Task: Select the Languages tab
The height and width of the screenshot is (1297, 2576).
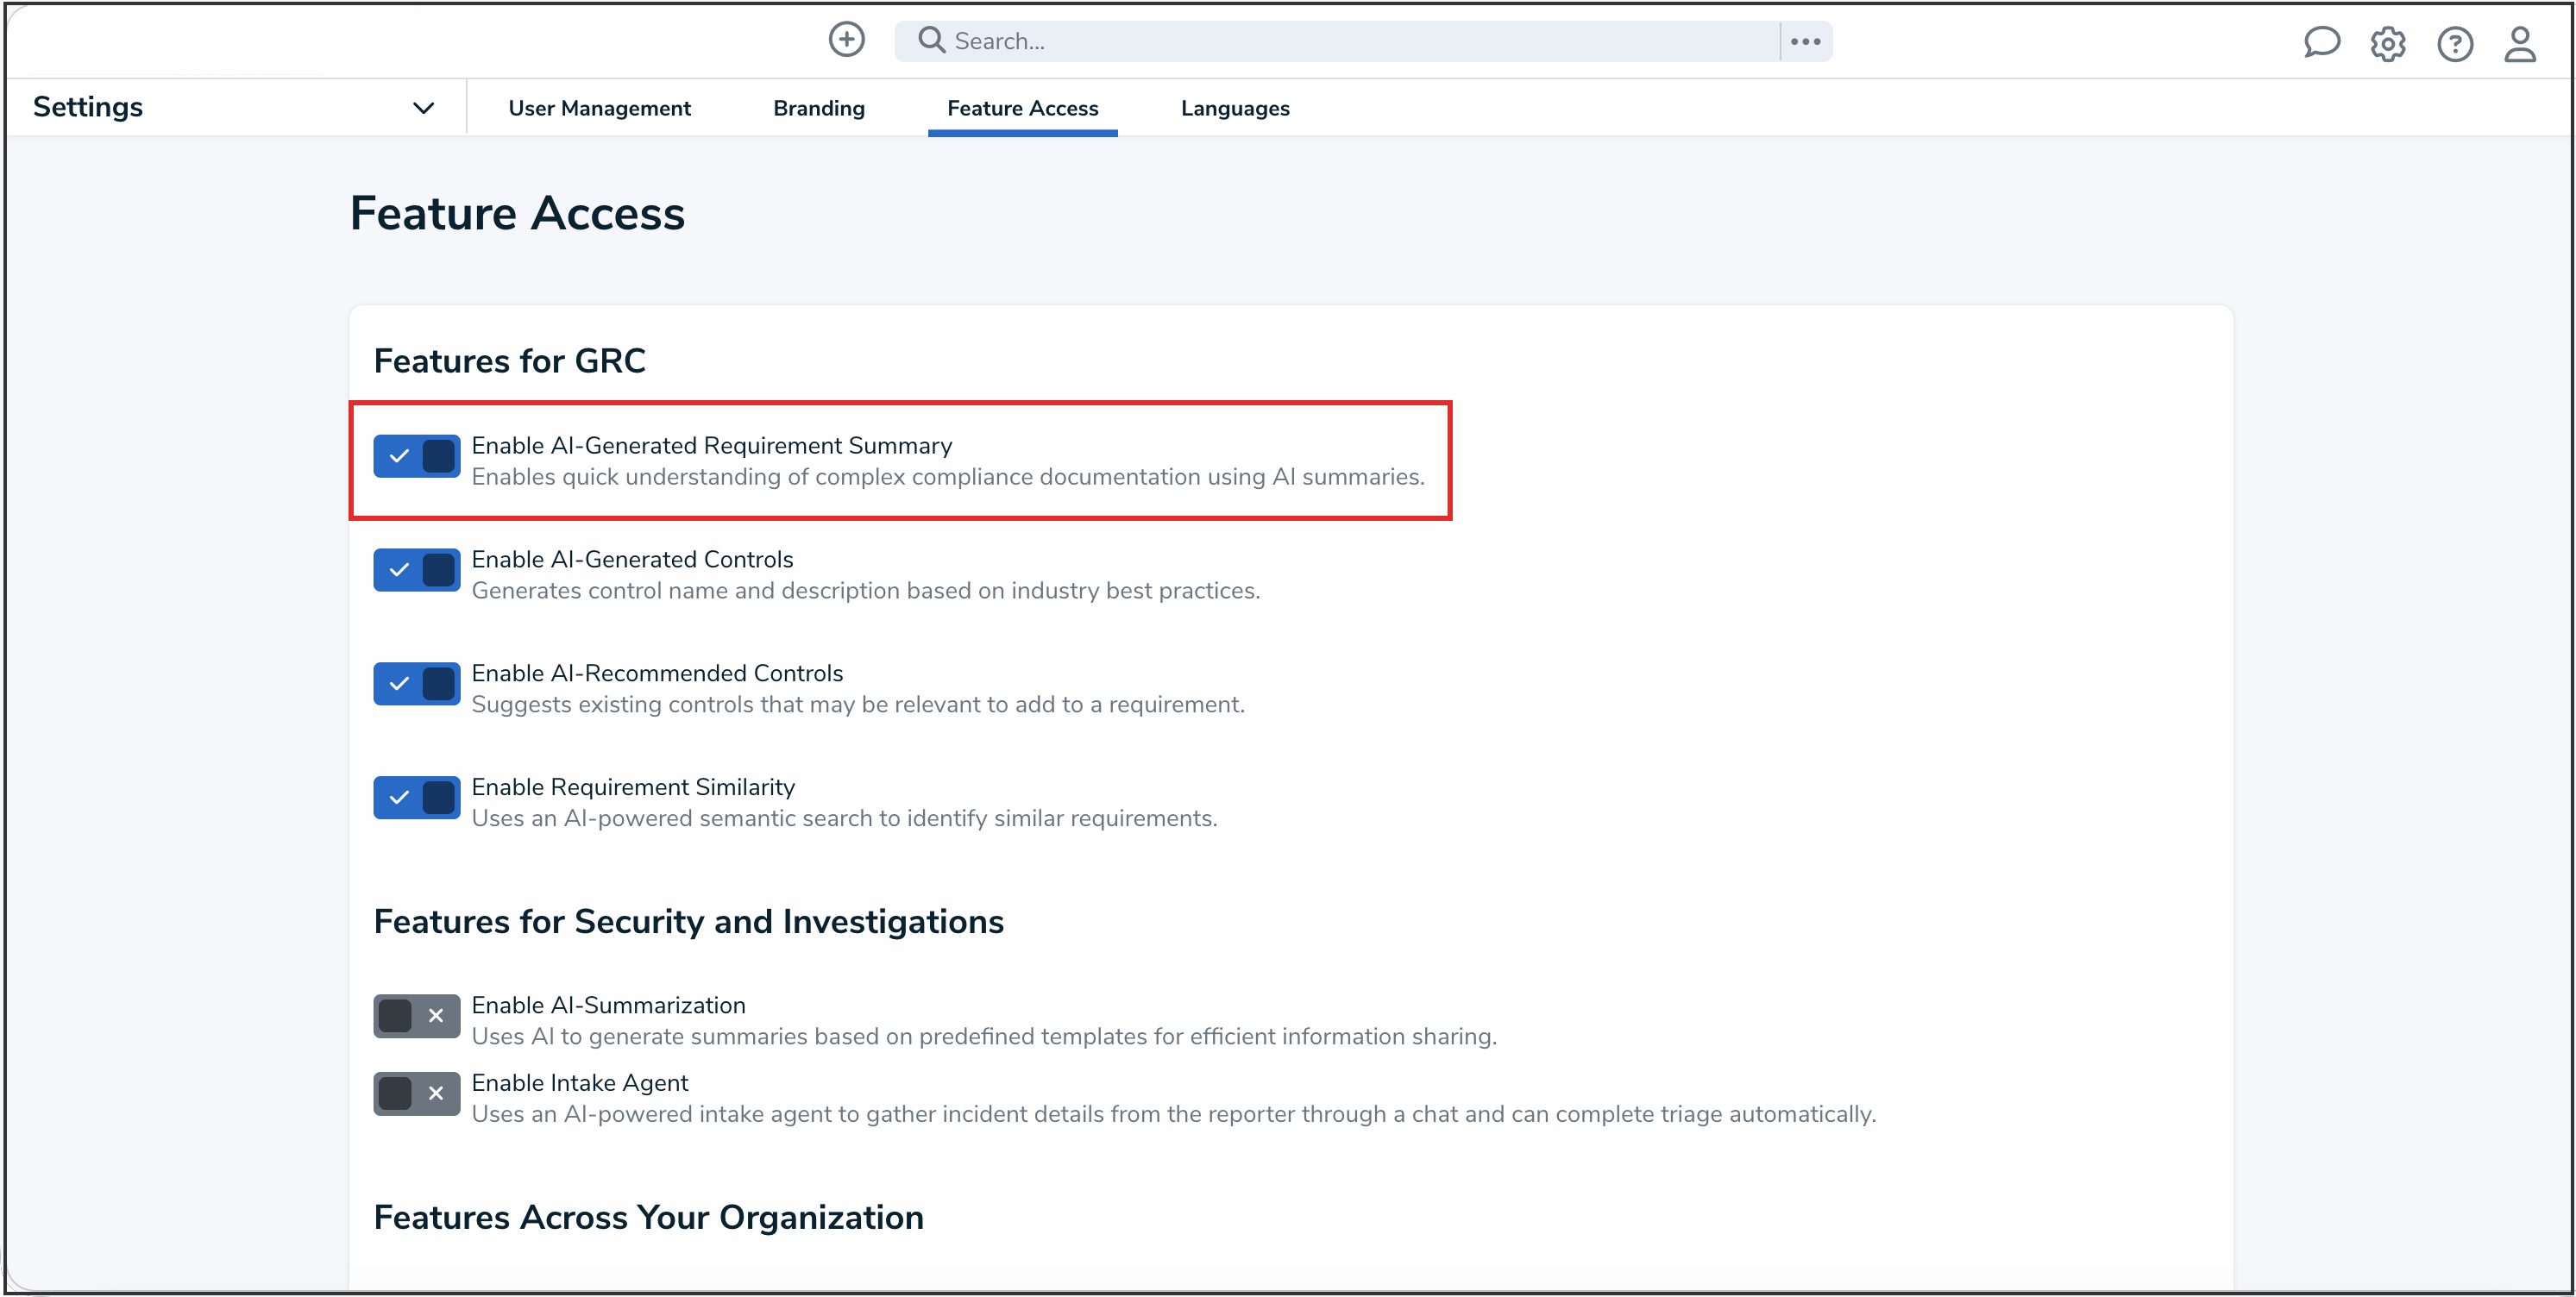Action: [x=1234, y=108]
